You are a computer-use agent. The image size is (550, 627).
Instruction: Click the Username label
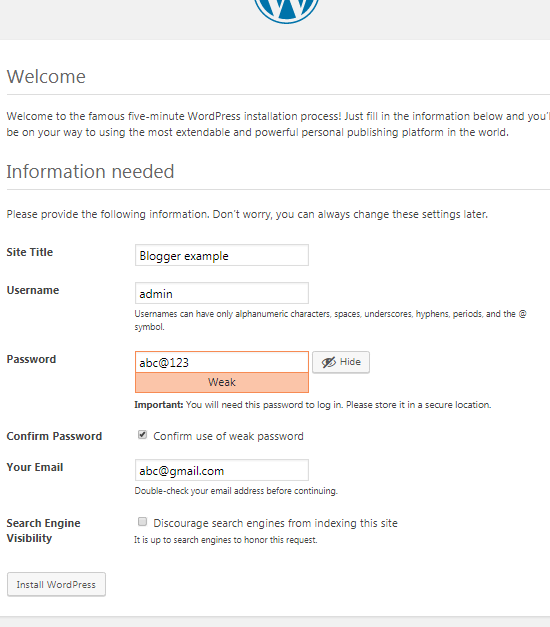pyautogui.click(x=33, y=290)
